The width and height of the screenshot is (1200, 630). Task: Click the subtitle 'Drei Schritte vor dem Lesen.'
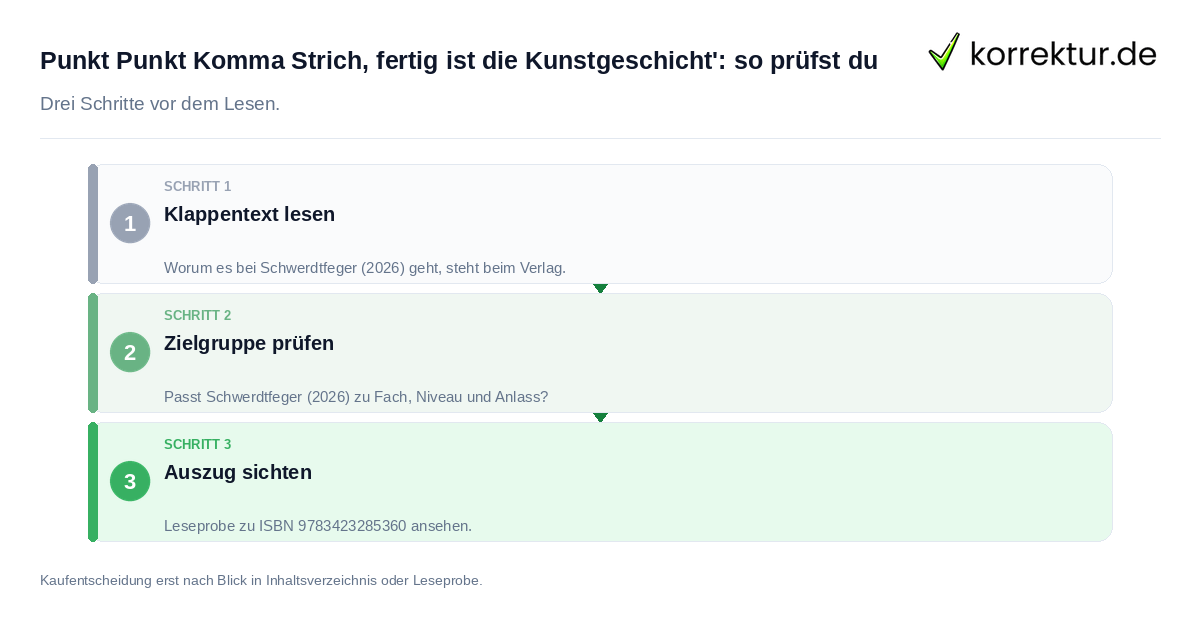pos(160,104)
